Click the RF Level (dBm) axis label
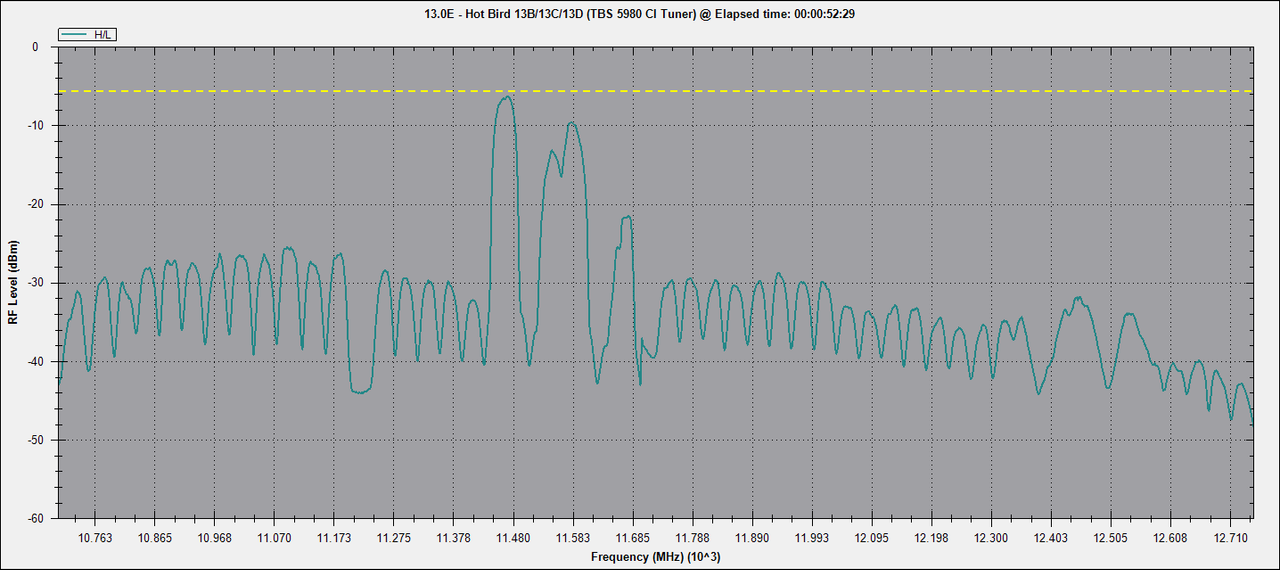The width and height of the screenshot is (1280, 570). [x=13, y=283]
